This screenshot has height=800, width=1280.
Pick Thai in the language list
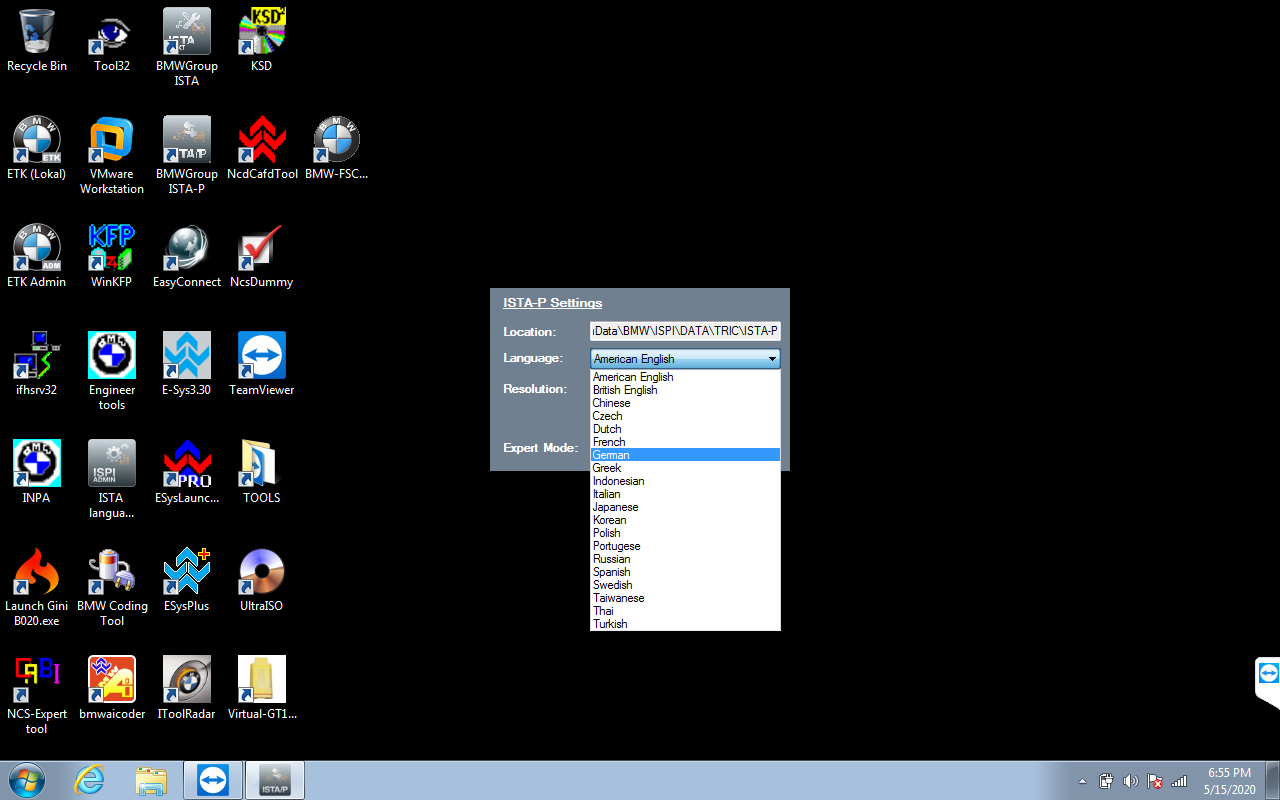[685, 611]
